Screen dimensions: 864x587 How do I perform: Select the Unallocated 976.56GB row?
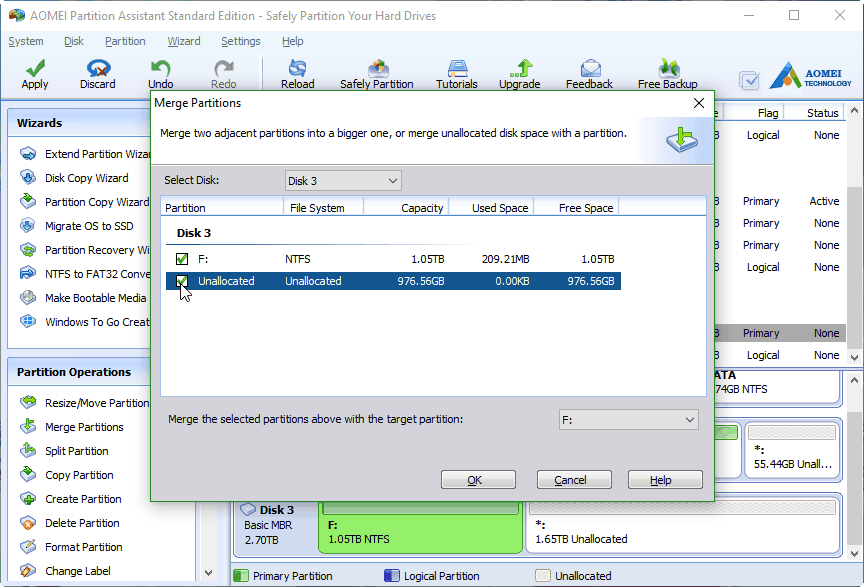point(393,281)
